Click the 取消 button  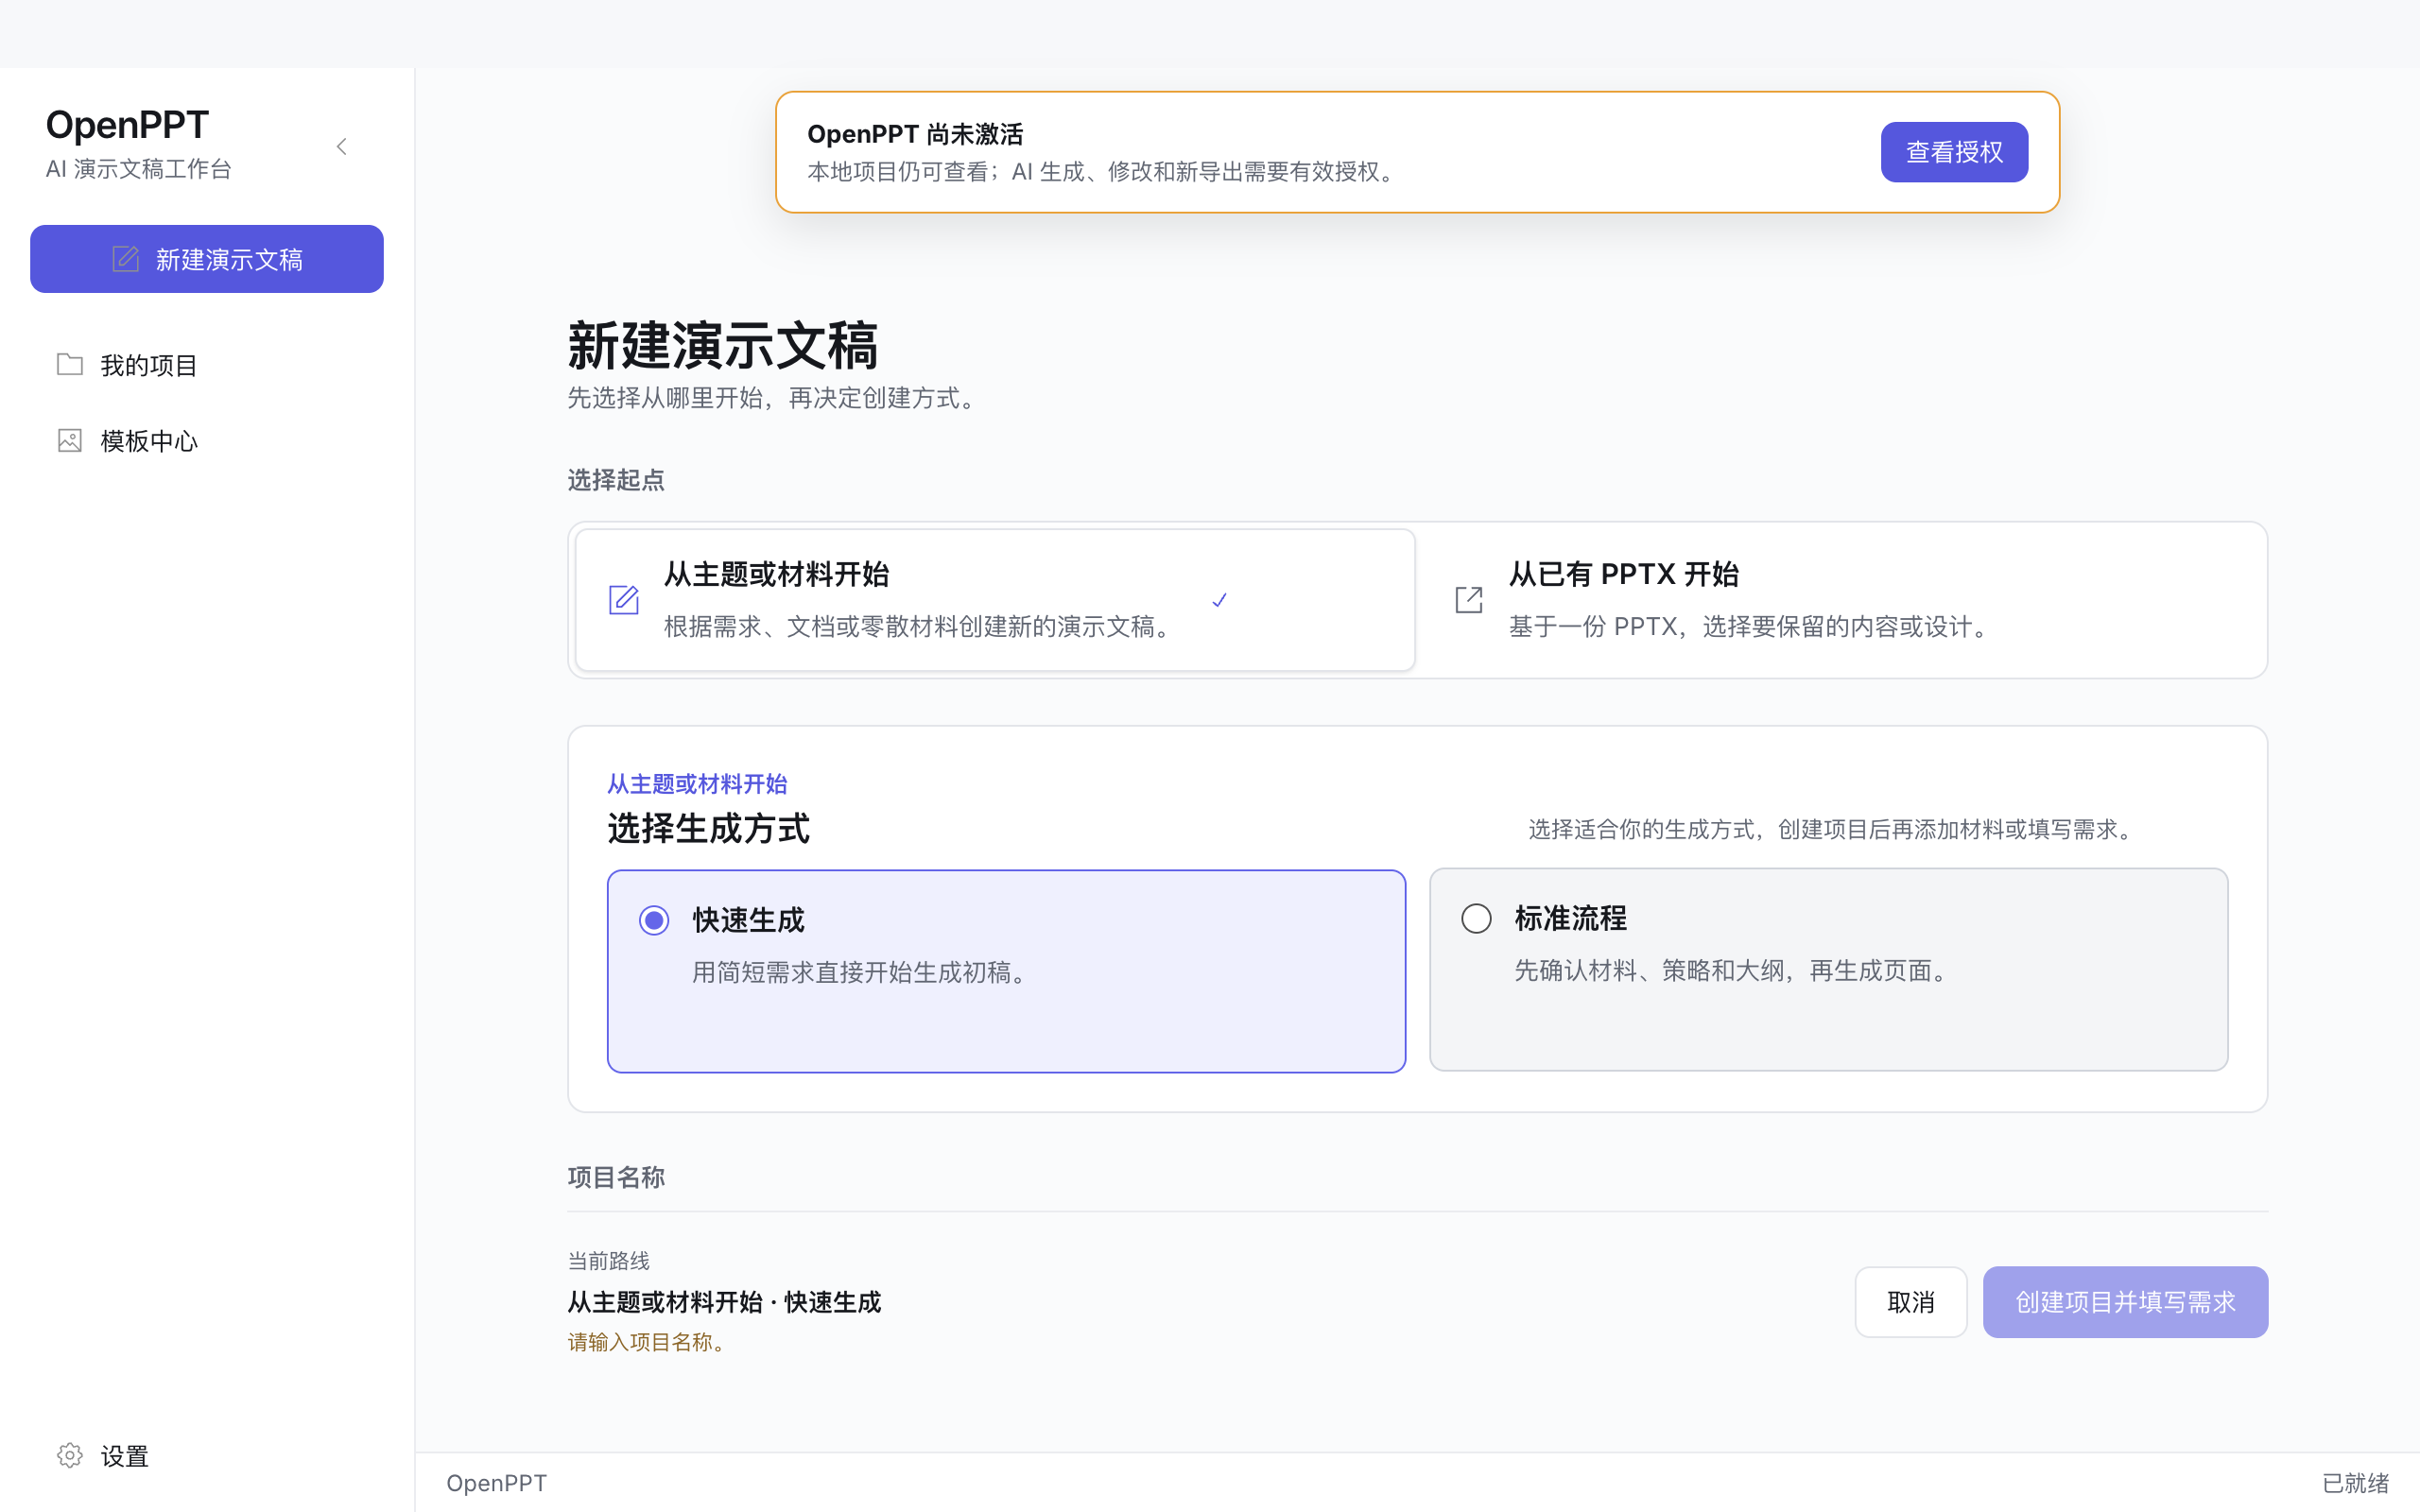[x=1911, y=1302]
